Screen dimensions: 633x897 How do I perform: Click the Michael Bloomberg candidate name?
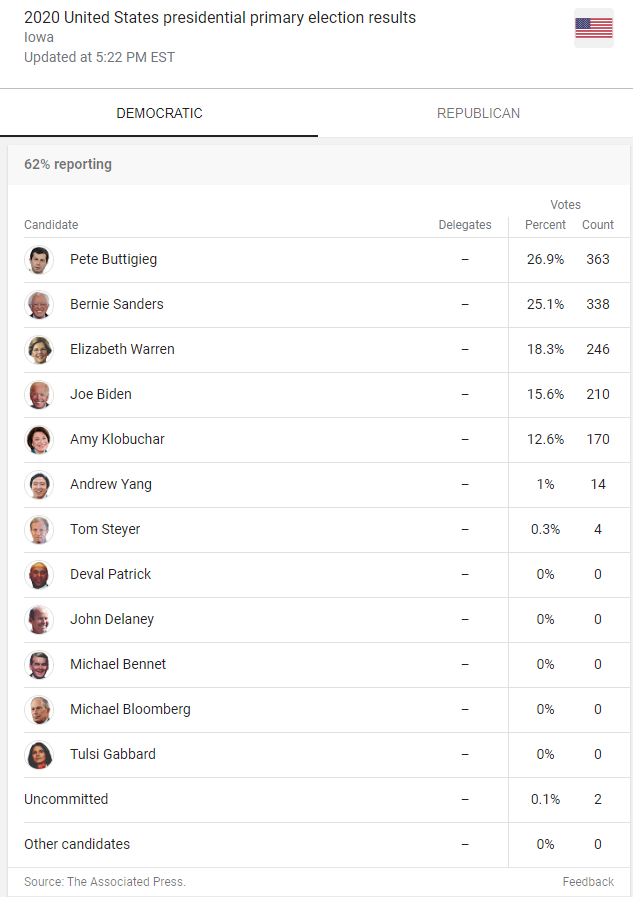pyautogui.click(x=130, y=709)
